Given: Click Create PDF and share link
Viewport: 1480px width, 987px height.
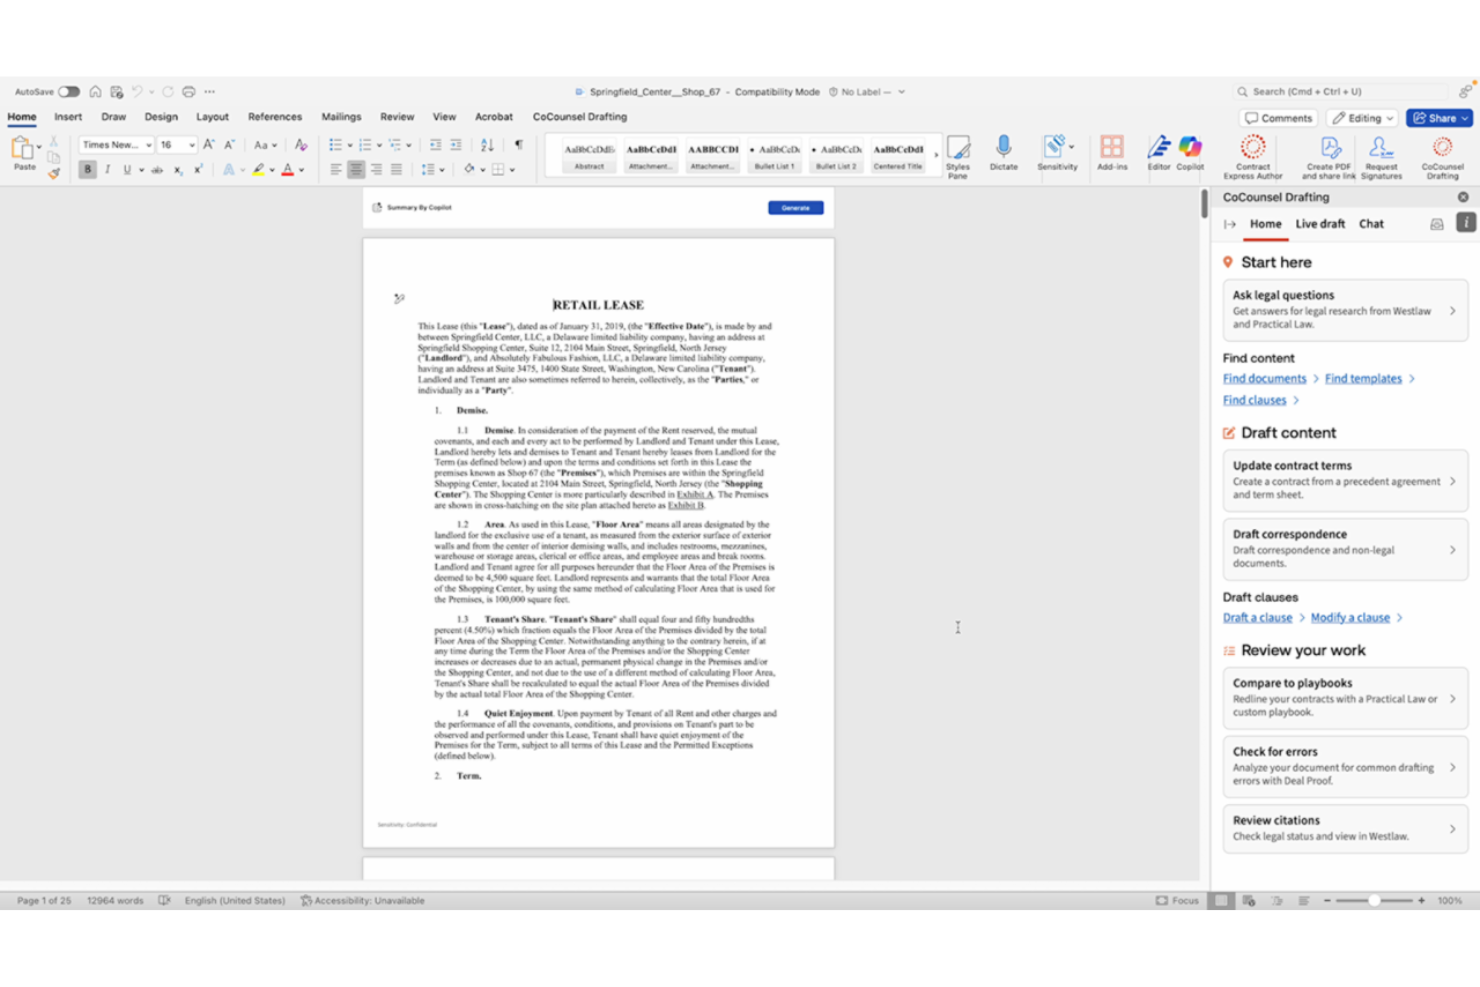Looking at the screenshot, I should [1329, 157].
